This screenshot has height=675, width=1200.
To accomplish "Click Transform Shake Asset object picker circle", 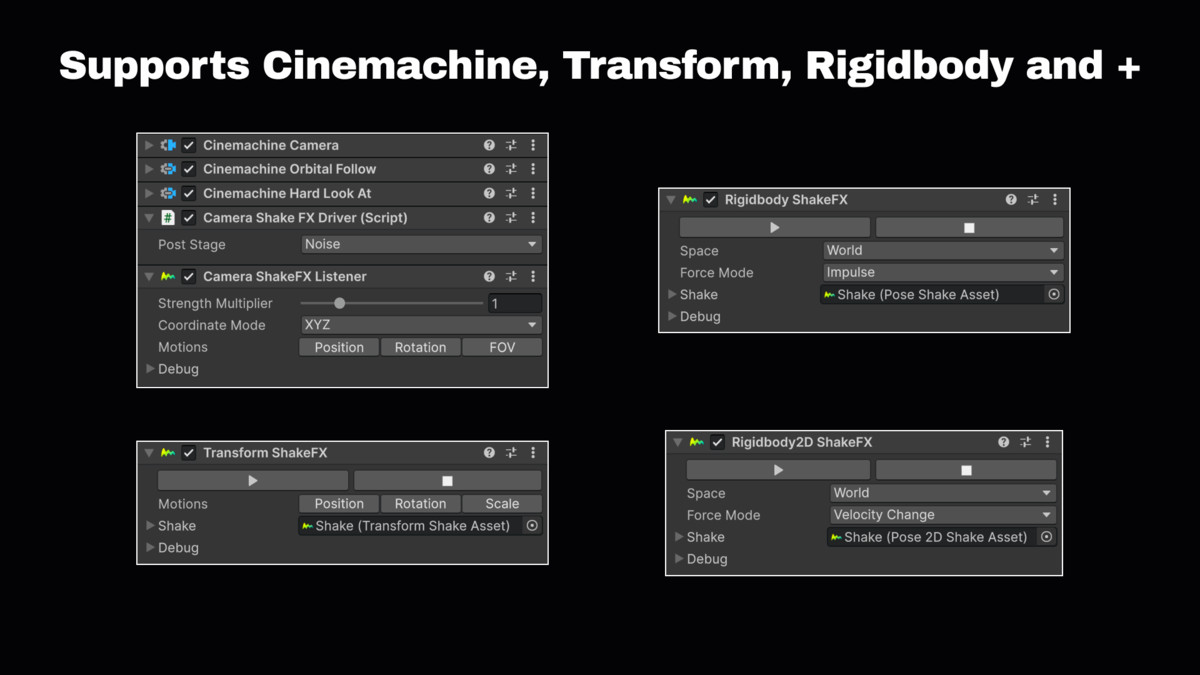I will point(532,525).
